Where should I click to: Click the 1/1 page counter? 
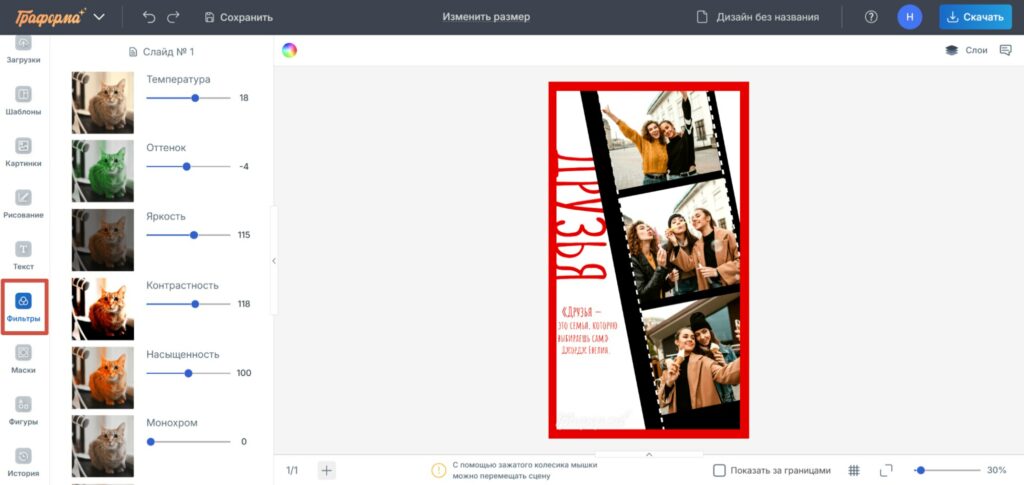click(292, 470)
